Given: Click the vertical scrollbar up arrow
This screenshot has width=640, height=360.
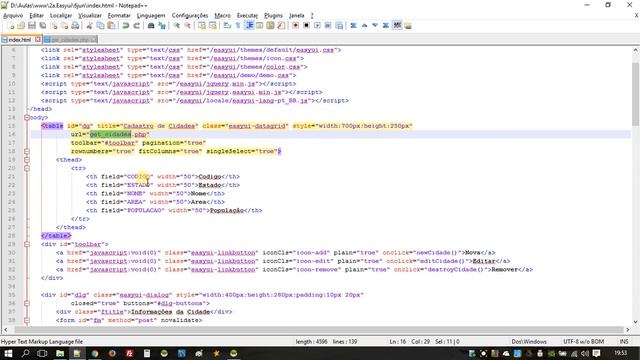Looking at the screenshot, I should (636, 50).
